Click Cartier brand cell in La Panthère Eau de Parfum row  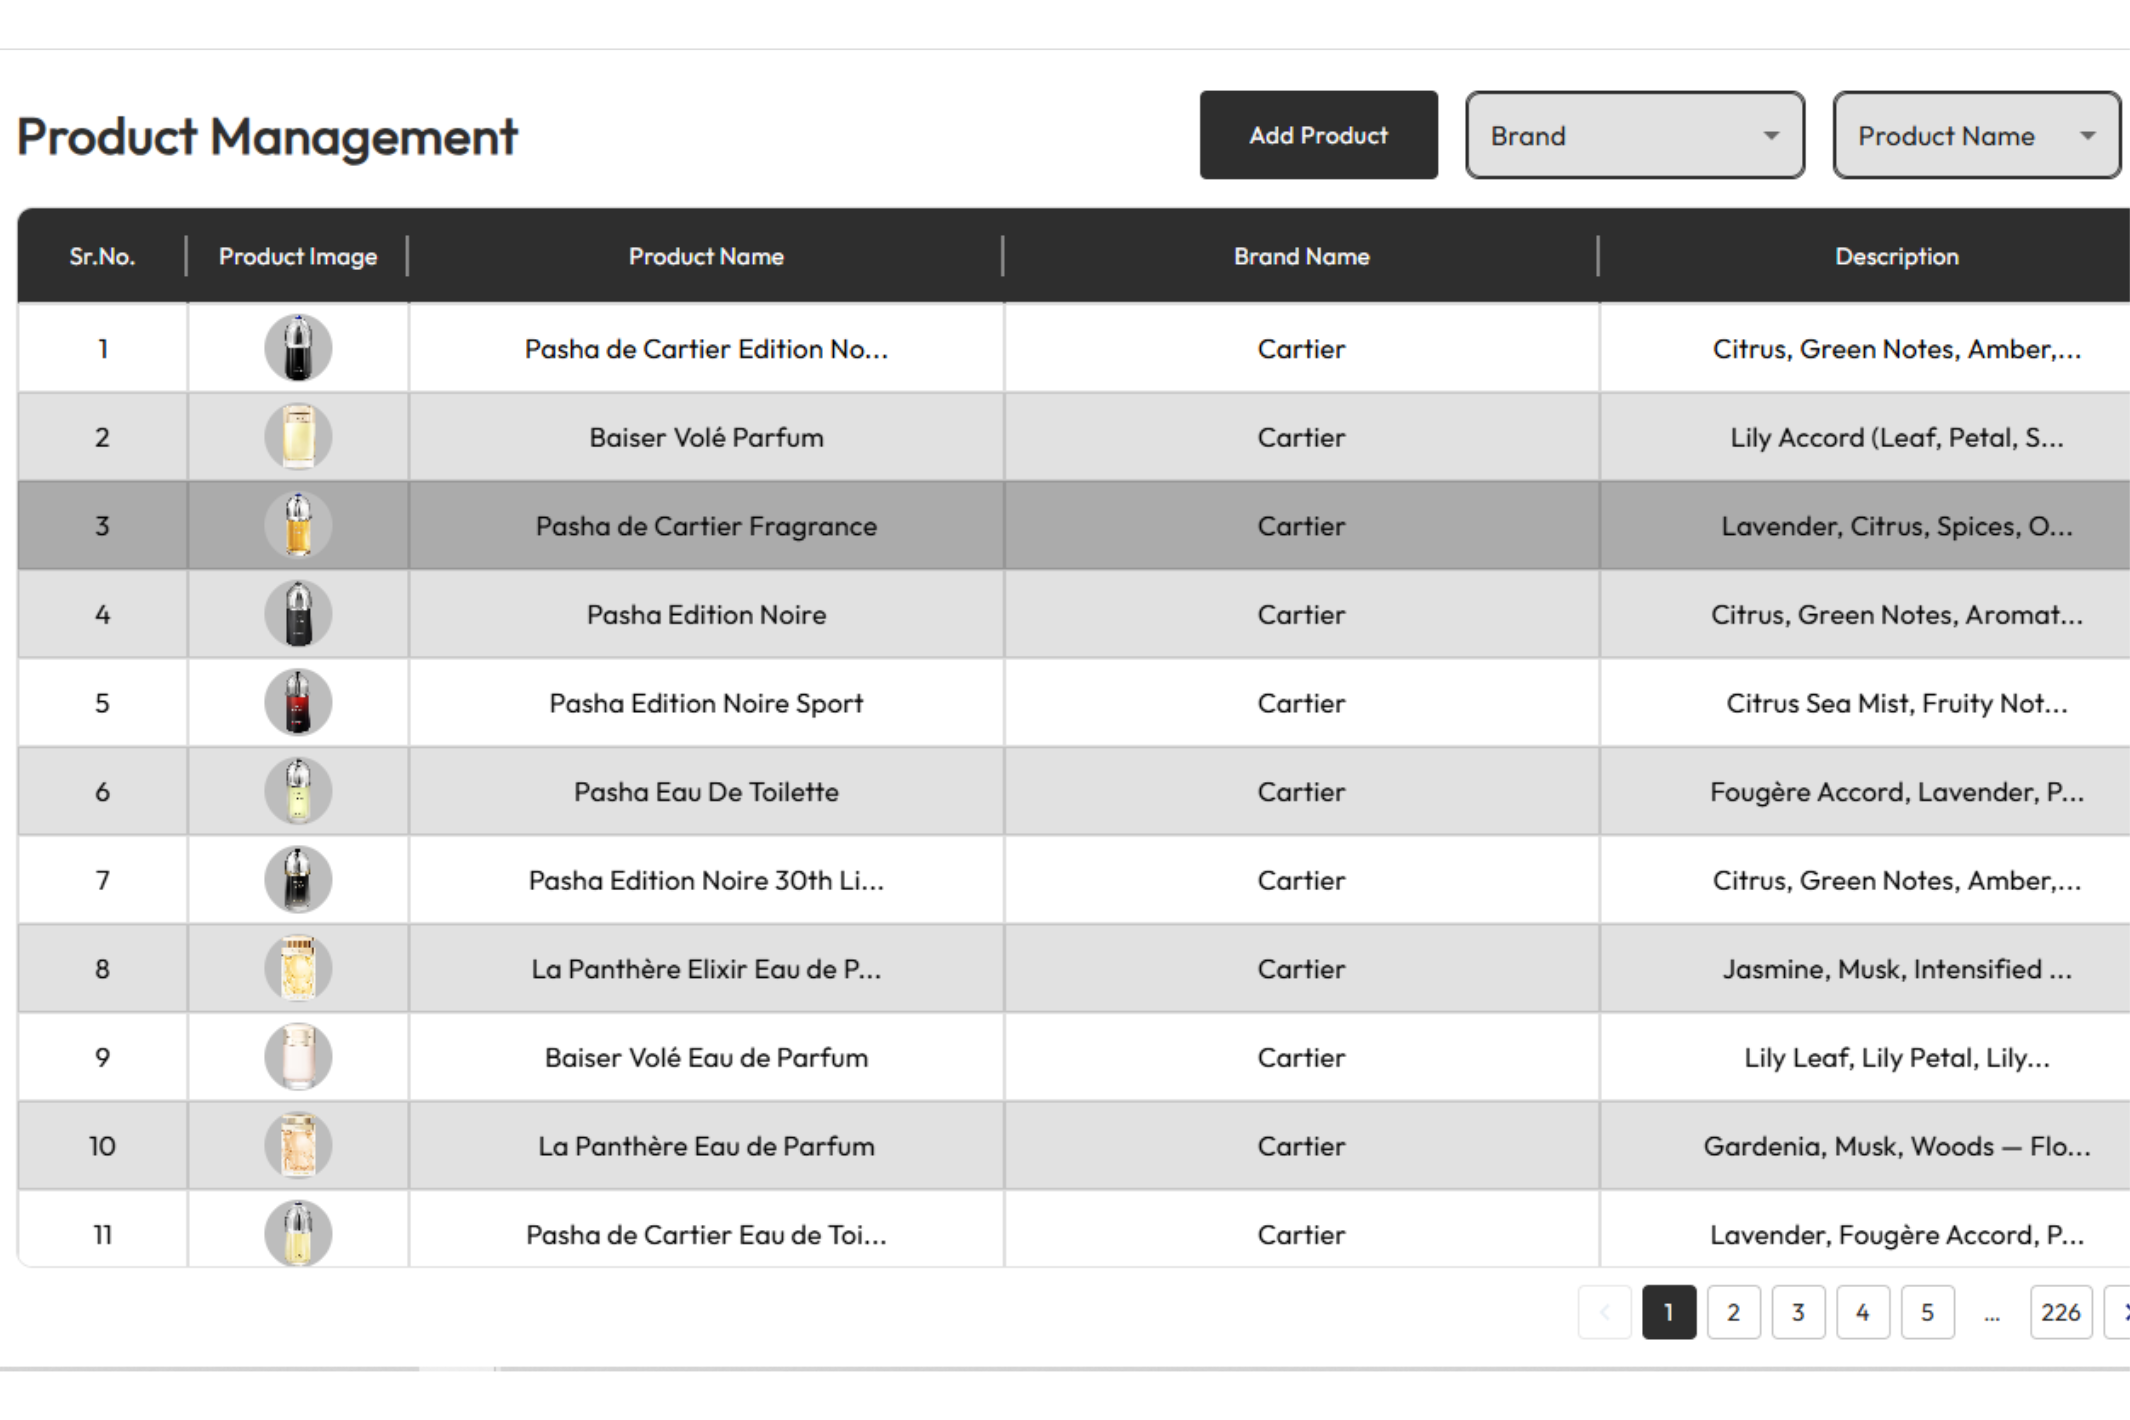click(x=1301, y=1146)
